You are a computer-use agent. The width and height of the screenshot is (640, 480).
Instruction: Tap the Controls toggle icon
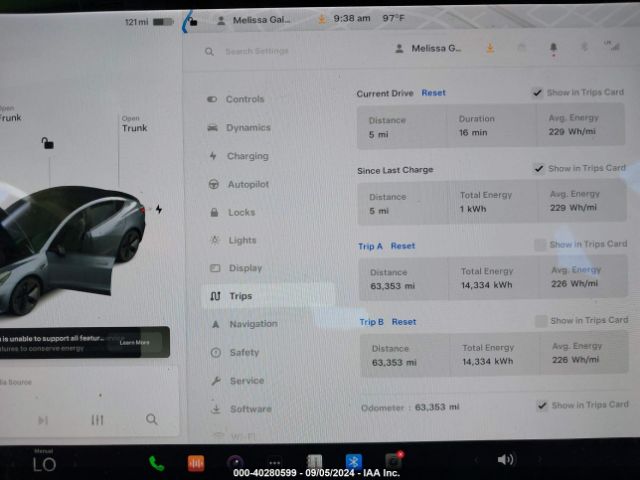point(212,99)
